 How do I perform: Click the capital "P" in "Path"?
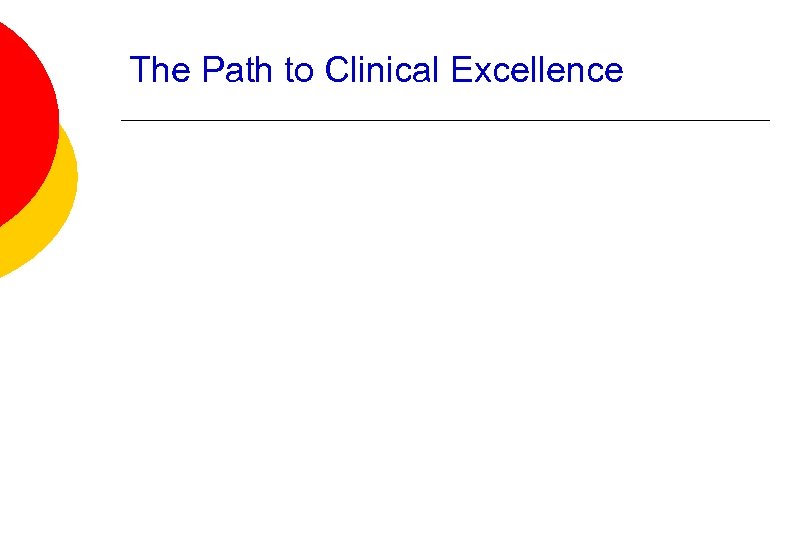pos(211,70)
